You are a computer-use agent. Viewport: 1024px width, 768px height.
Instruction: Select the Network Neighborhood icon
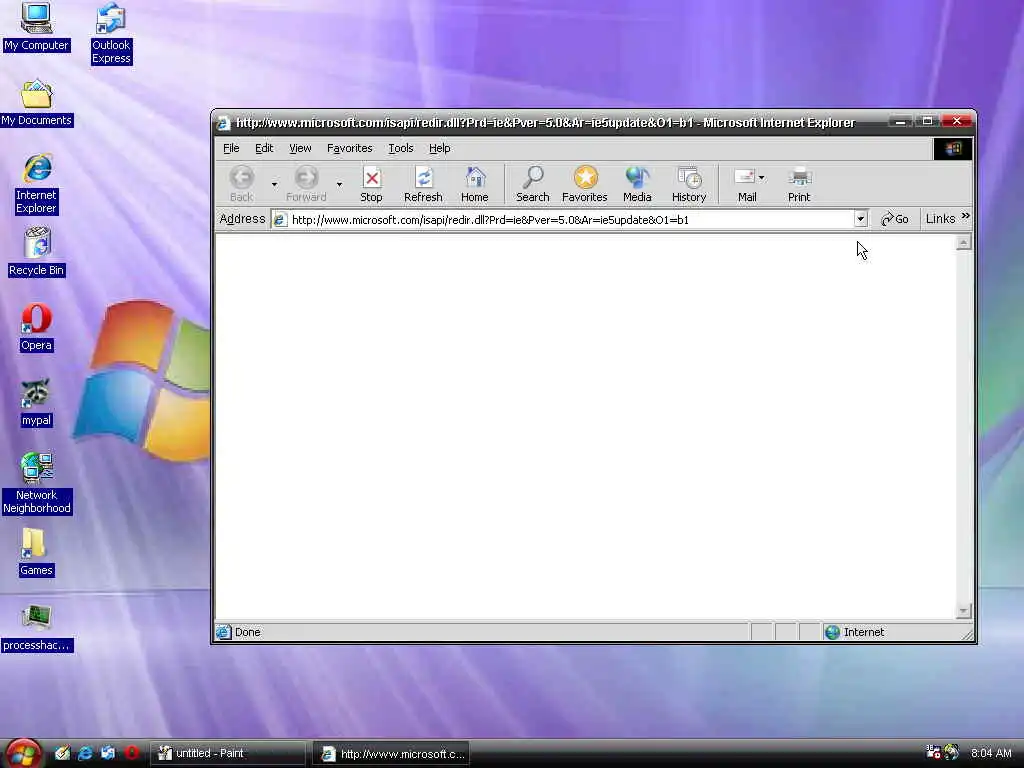point(37,483)
